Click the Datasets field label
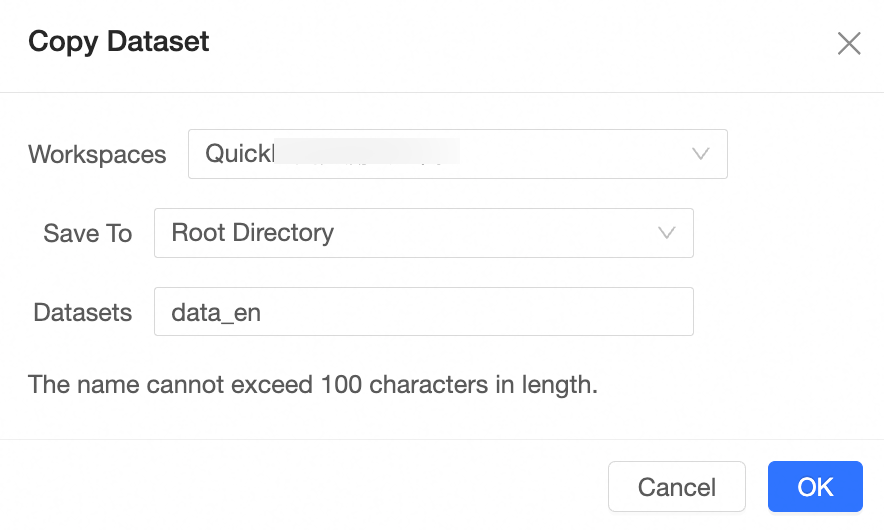 click(83, 313)
